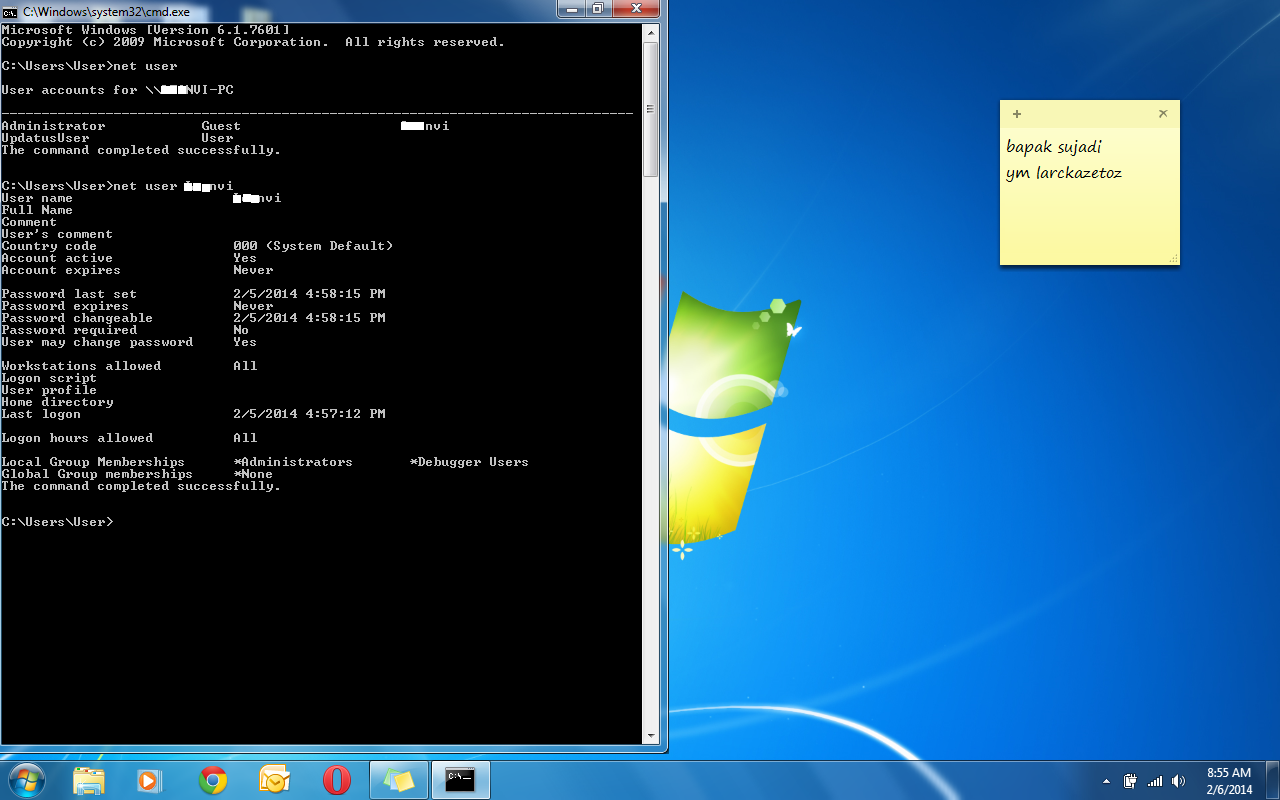Select the Command Prompt taskbar button
The height and width of the screenshot is (800, 1280).
pos(460,780)
